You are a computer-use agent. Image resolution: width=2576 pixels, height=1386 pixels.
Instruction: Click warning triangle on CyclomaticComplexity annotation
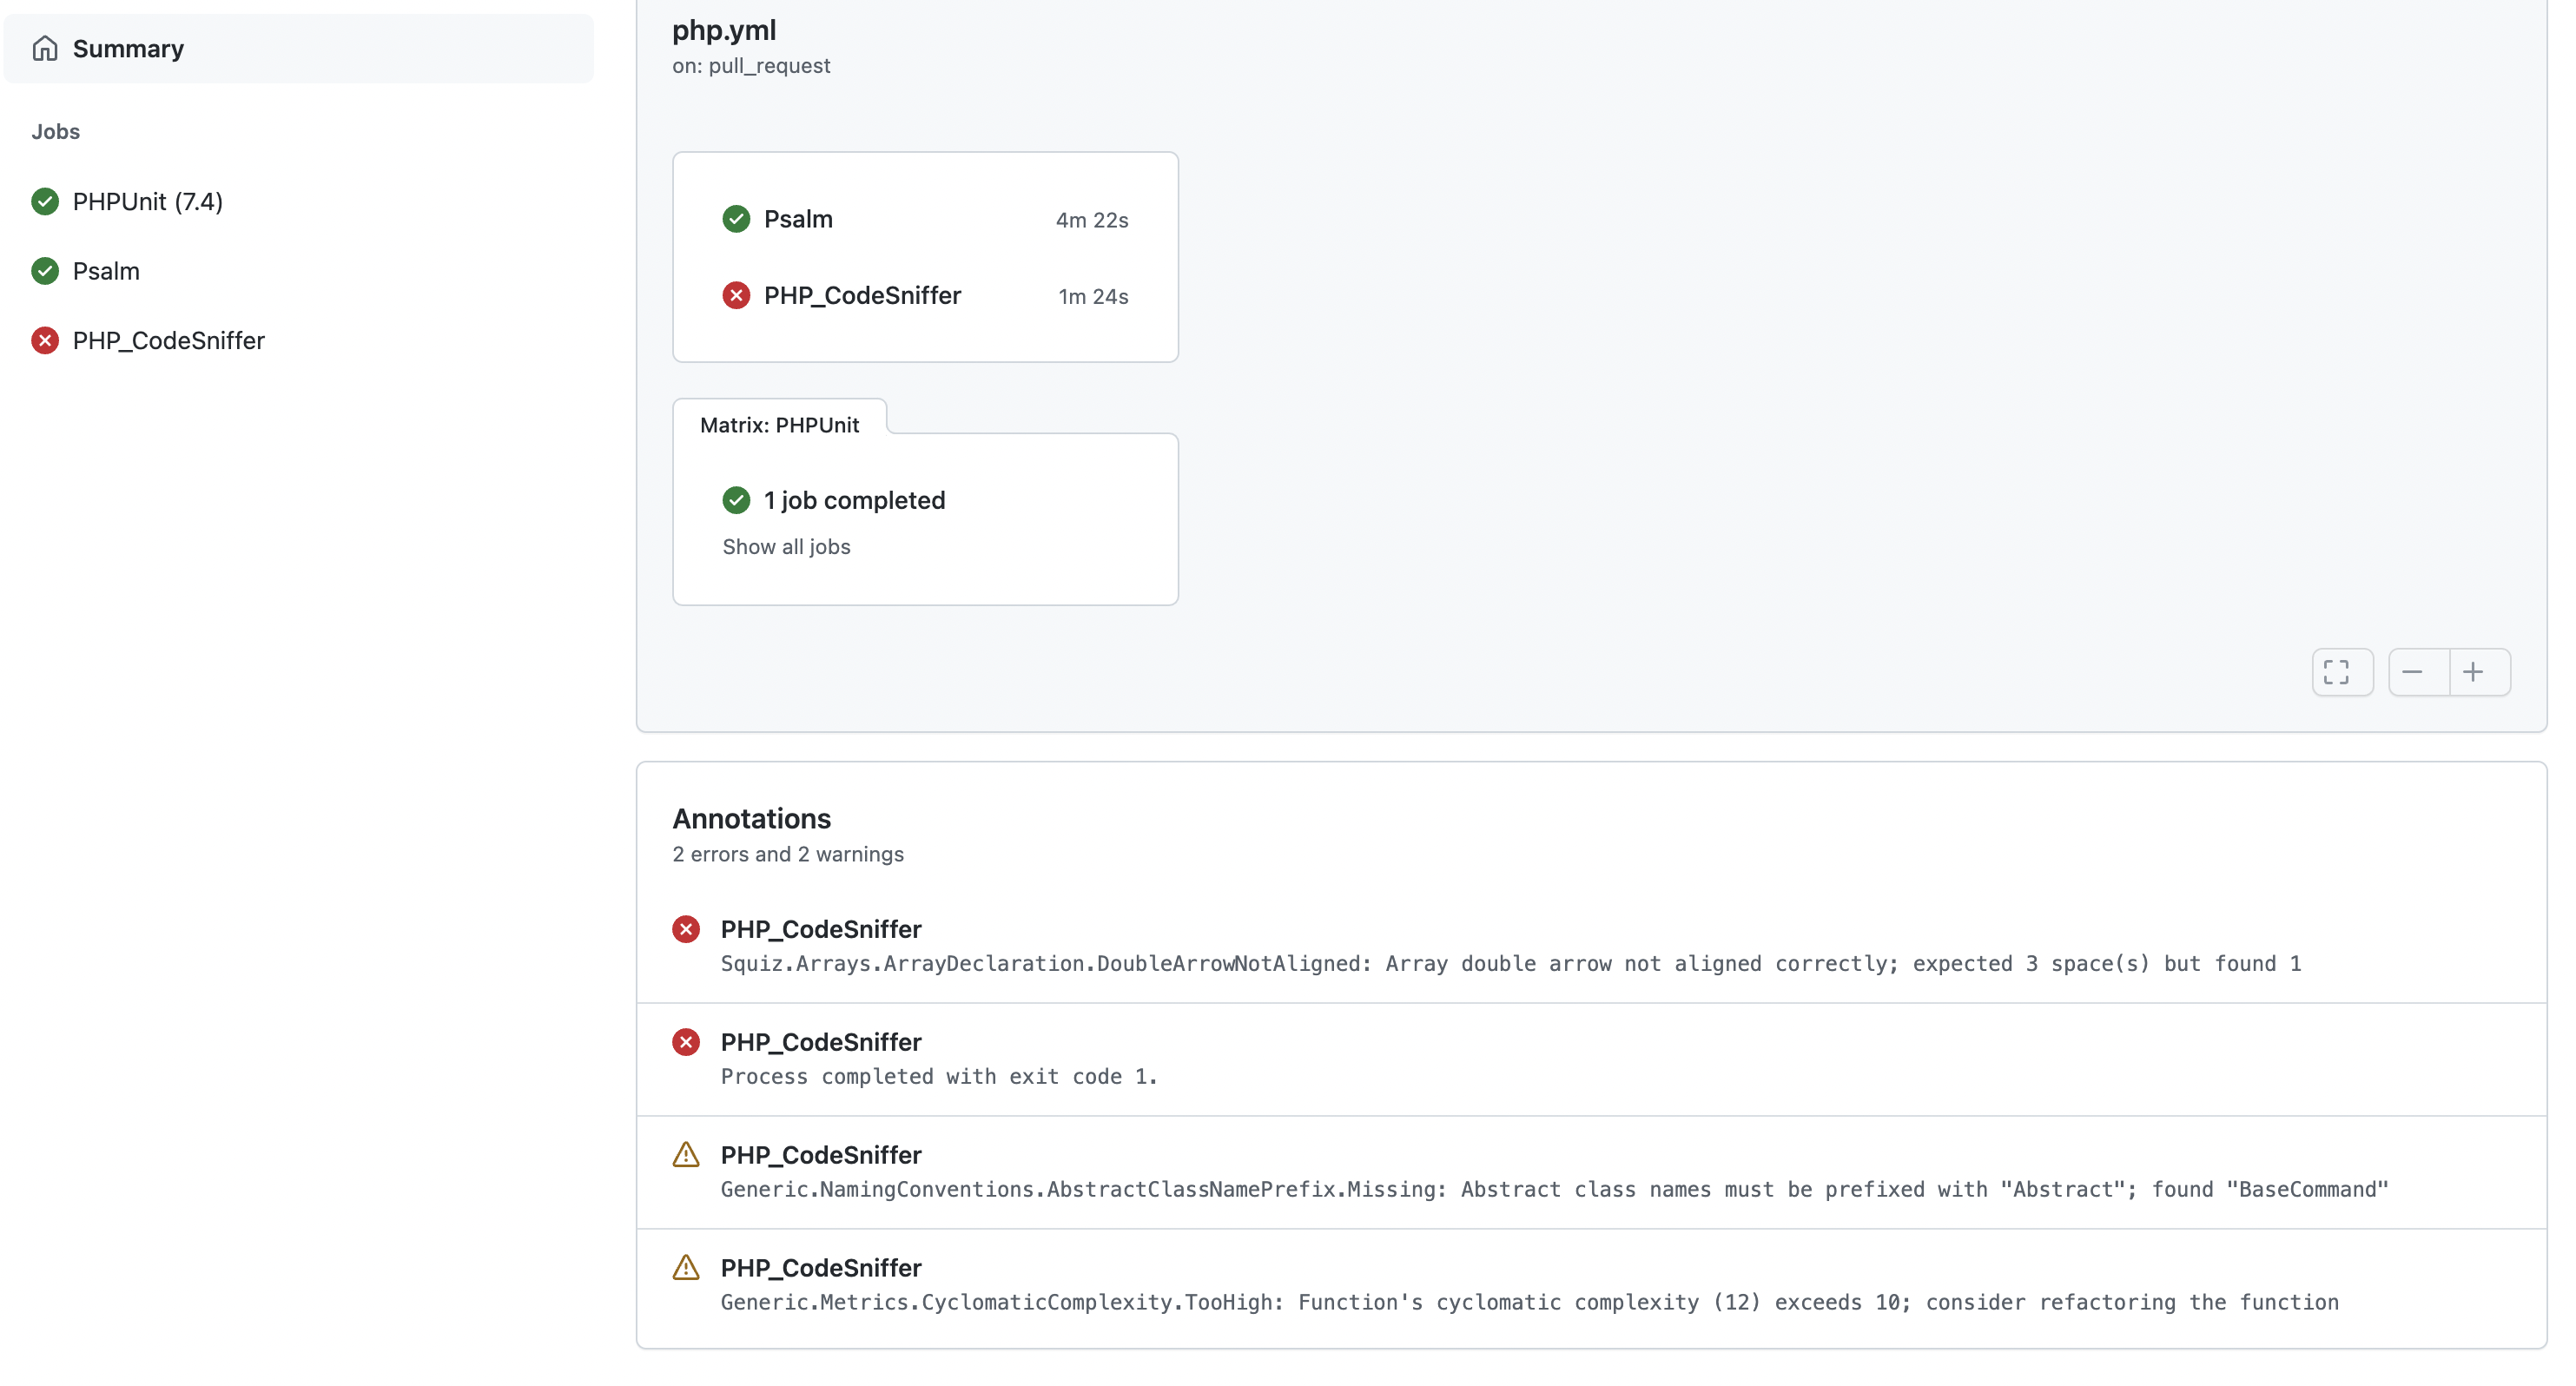coord(686,1267)
